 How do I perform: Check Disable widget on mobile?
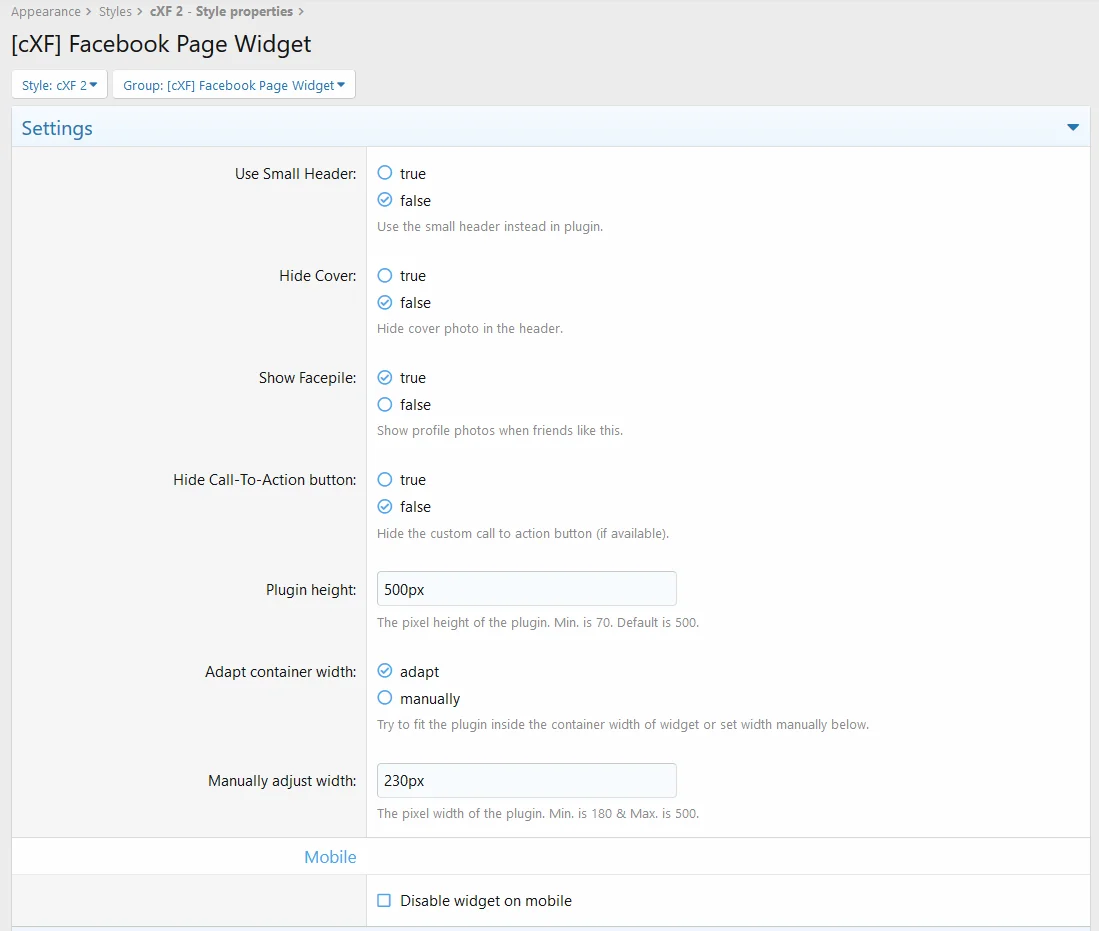(x=384, y=901)
